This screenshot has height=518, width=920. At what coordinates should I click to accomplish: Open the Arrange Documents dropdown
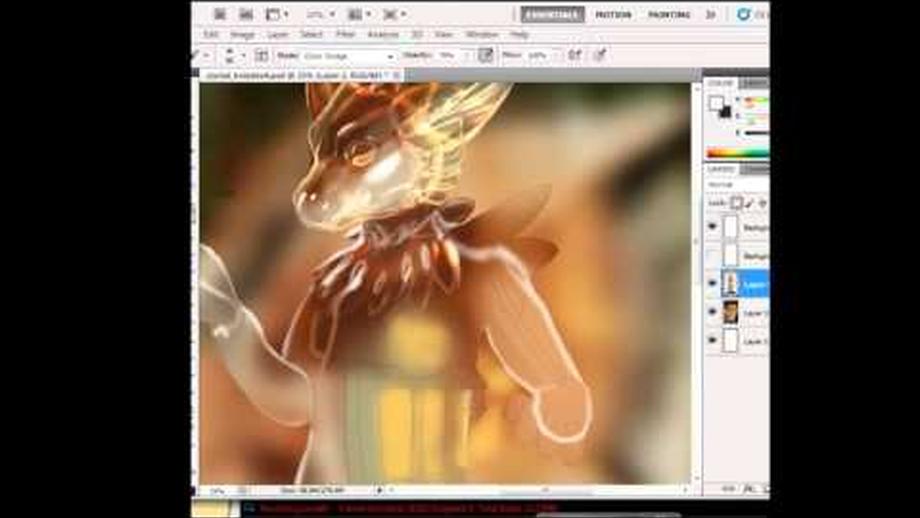tap(359, 14)
